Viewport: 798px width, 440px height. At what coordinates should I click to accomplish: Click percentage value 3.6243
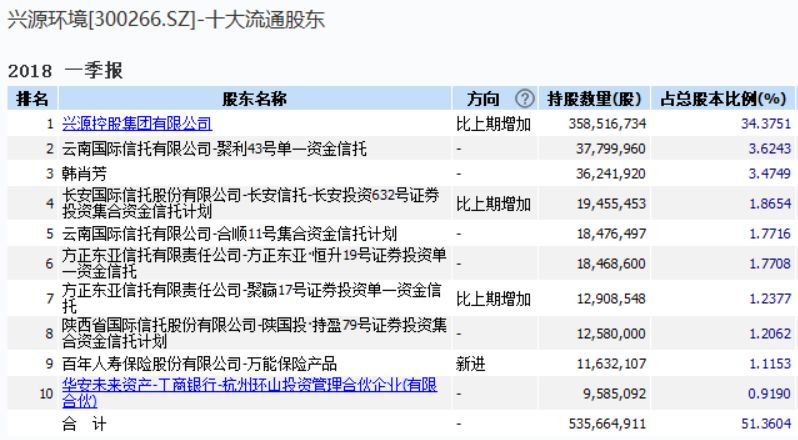770,149
